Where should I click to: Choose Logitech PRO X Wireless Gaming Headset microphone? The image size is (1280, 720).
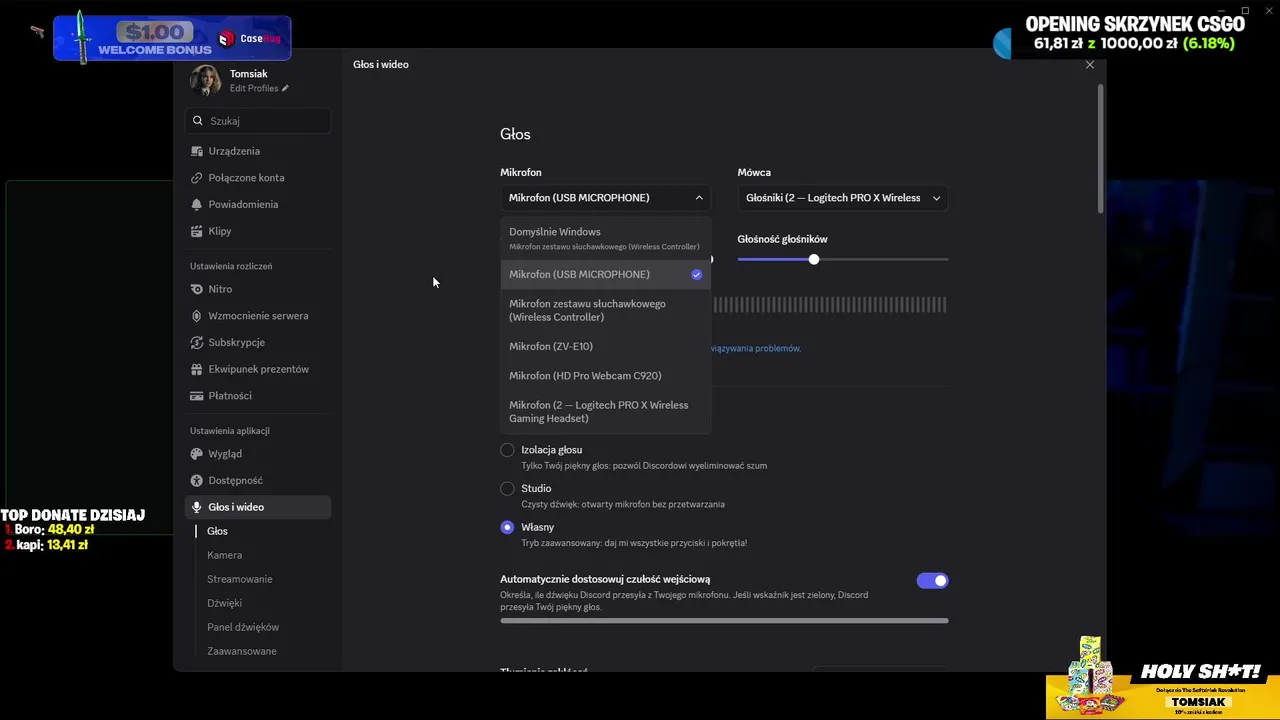tap(605, 412)
